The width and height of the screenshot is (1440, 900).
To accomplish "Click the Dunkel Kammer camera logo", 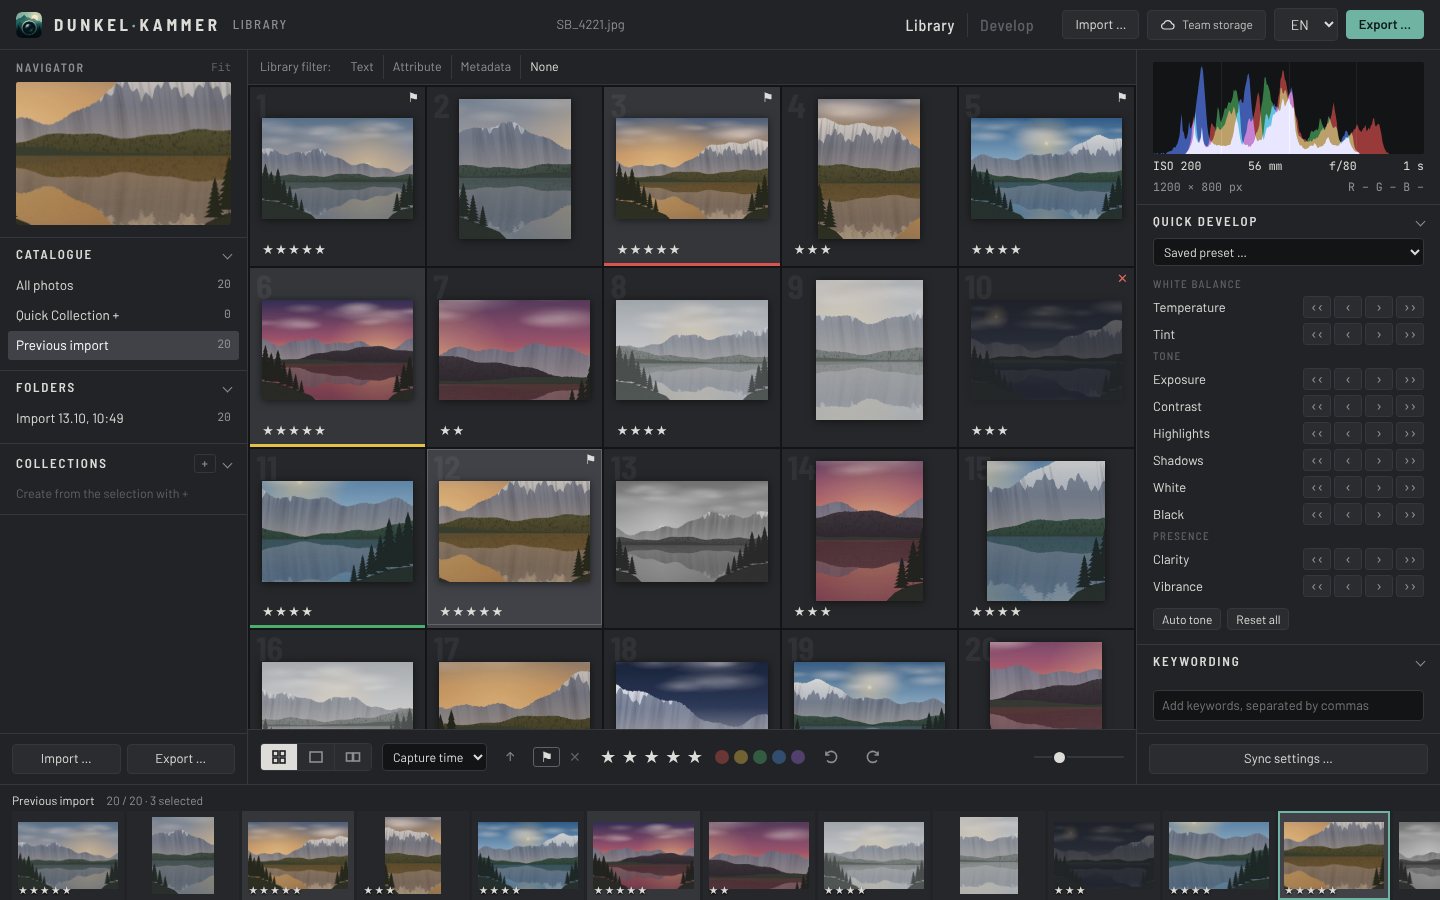I will pyautogui.click(x=29, y=25).
